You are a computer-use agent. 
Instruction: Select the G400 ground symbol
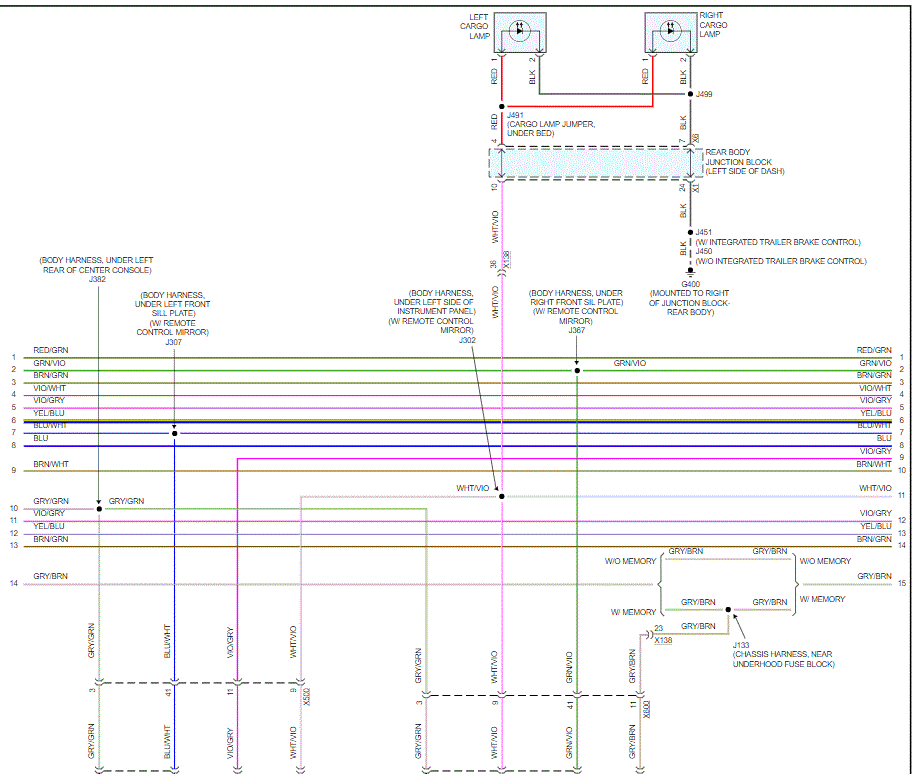[x=689, y=270]
